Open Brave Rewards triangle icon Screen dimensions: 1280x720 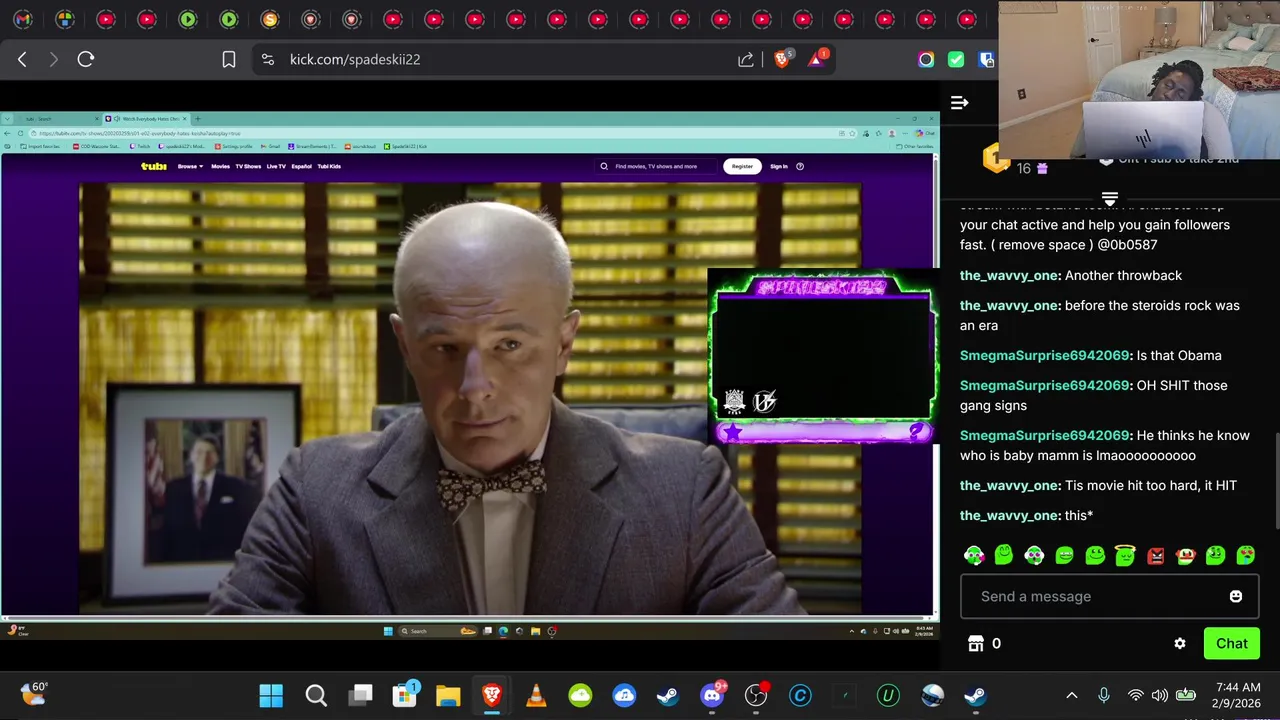(x=817, y=59)
